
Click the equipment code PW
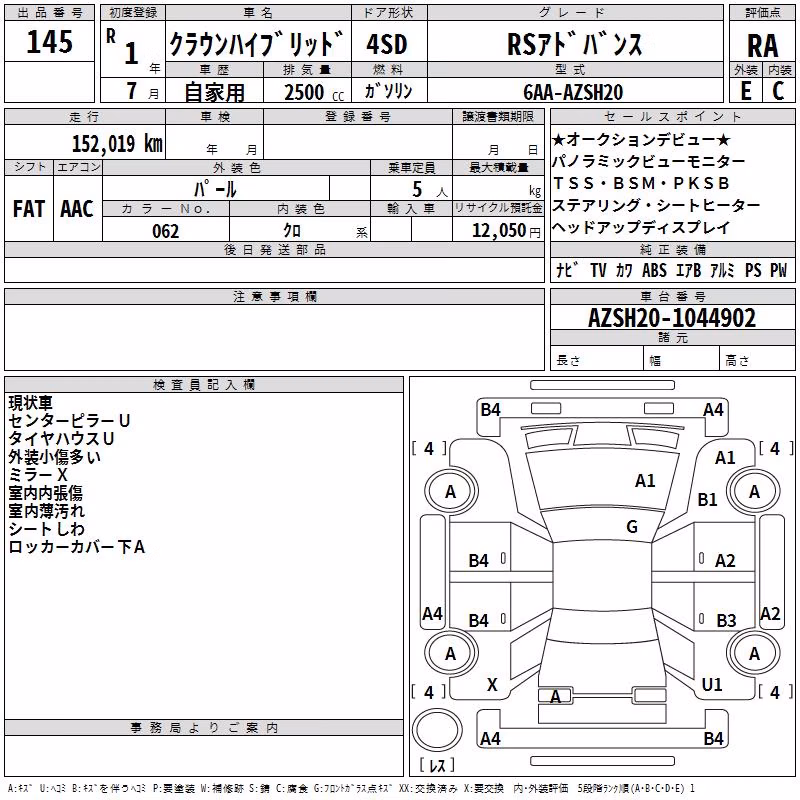[779, 270]
